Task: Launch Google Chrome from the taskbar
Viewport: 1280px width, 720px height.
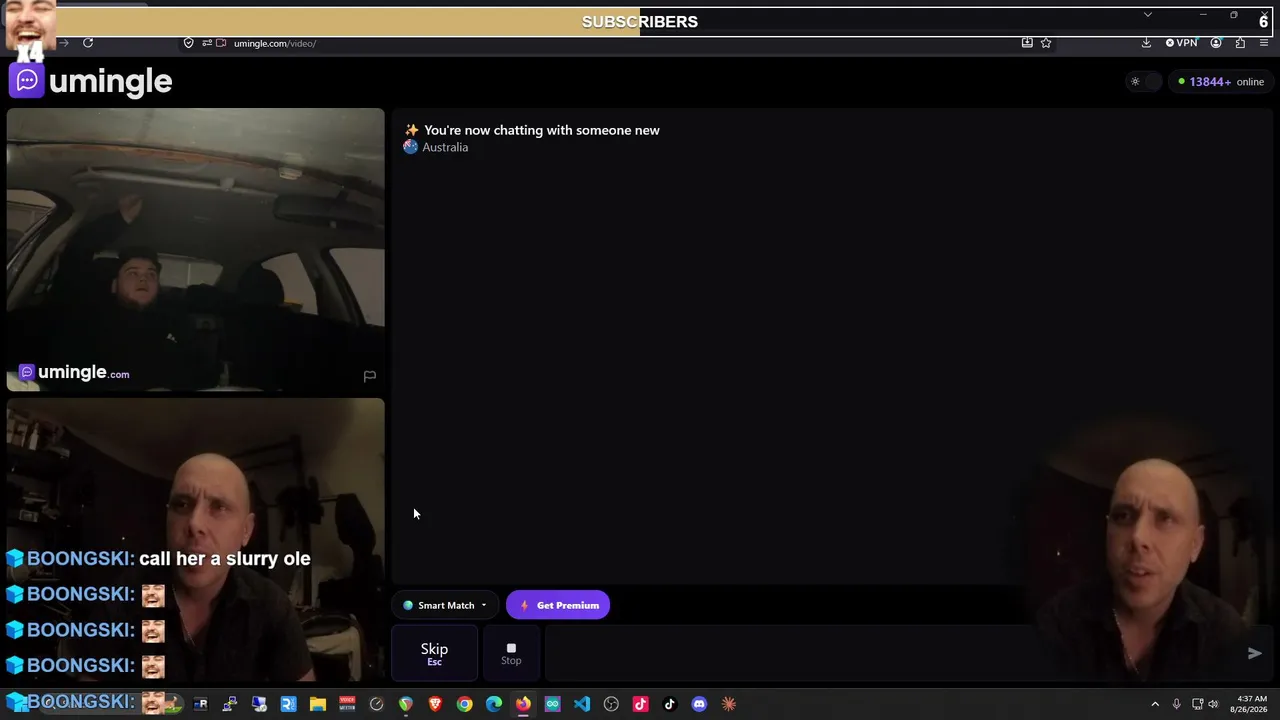Action: click(464, 704)
